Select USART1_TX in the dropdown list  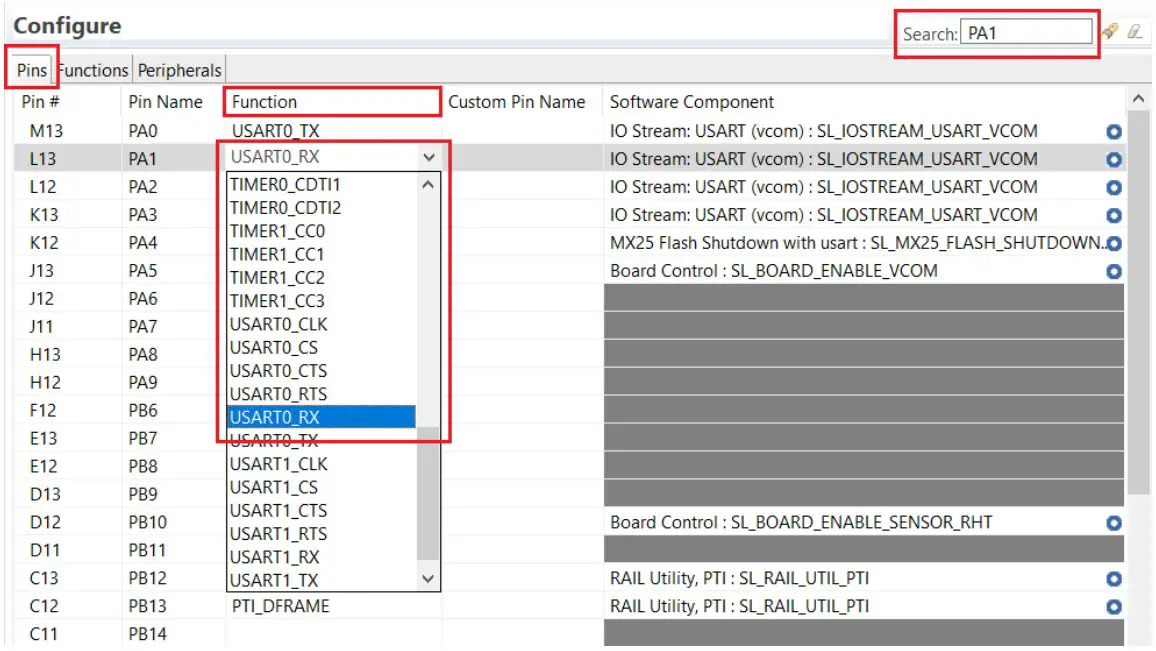[x=321, y=580]
